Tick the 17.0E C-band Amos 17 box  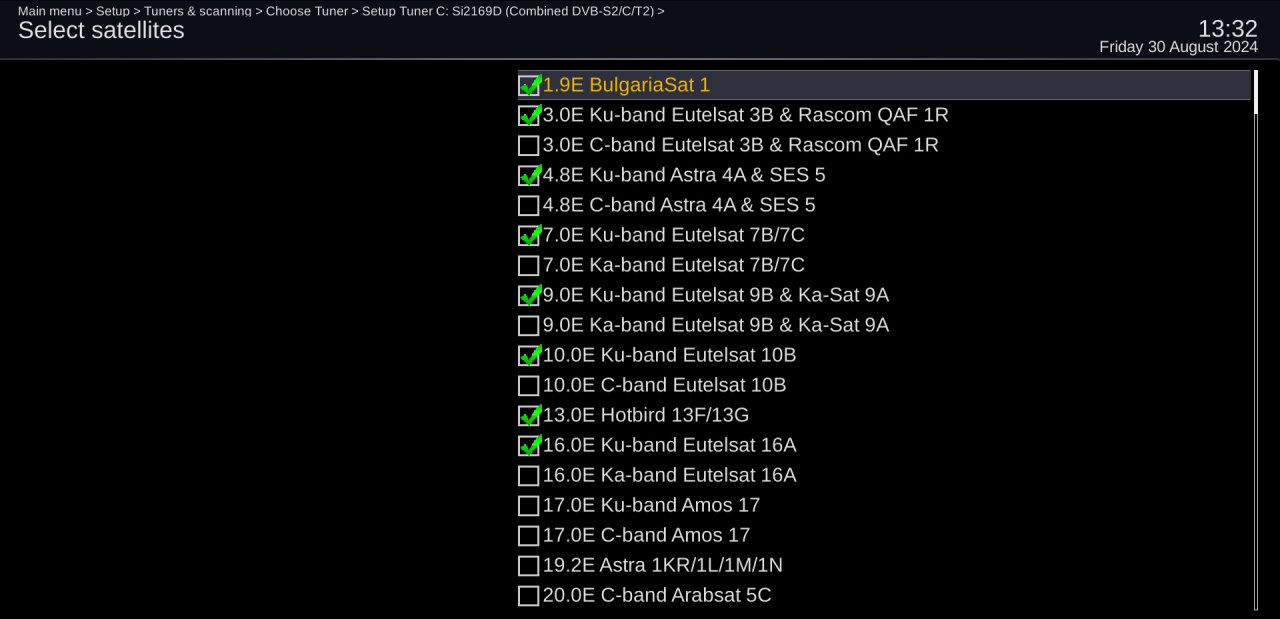529,536
